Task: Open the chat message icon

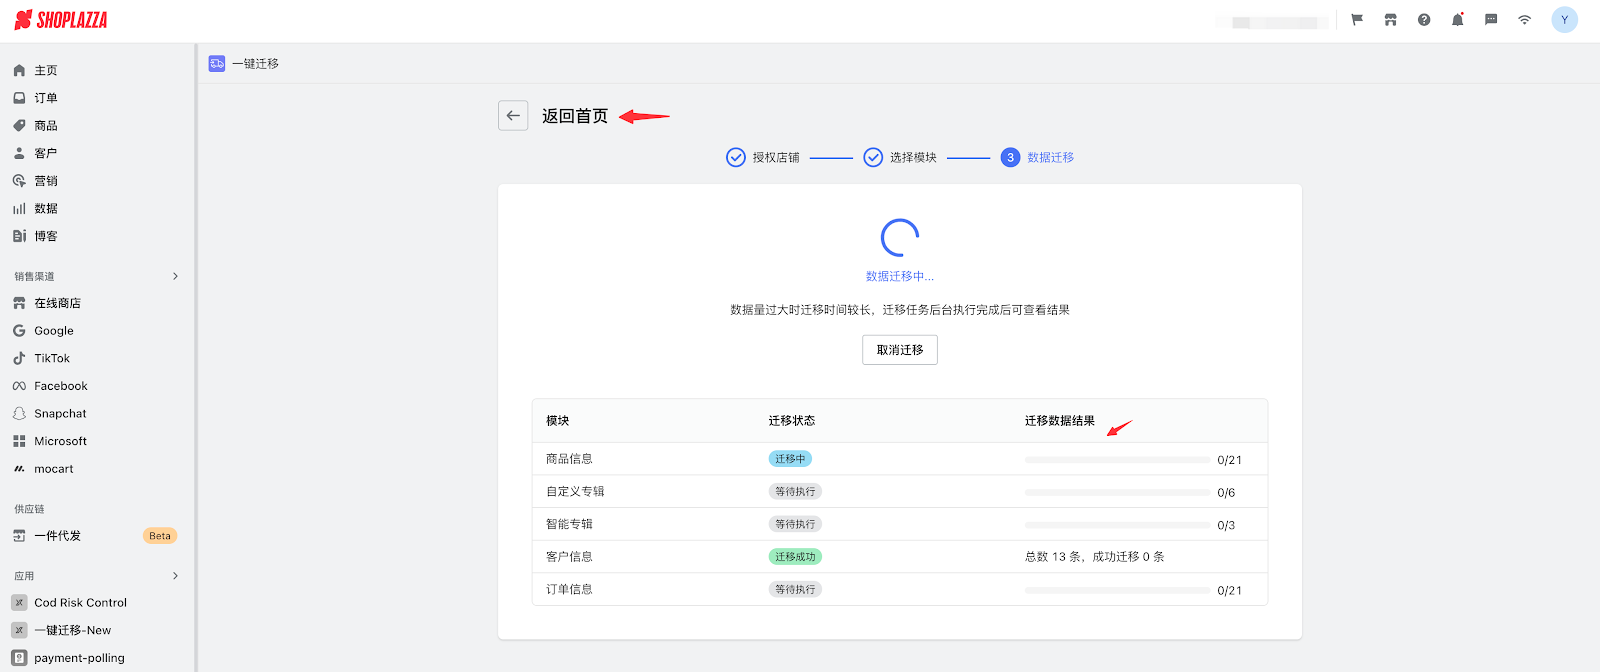Action: click(x=1491, y=20)
